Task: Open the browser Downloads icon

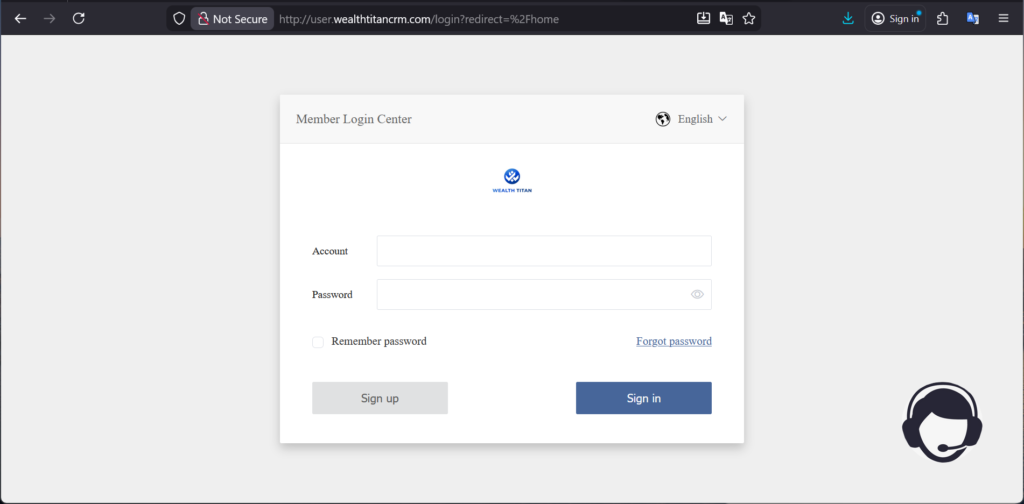Action: pyautogui.click(x=848, y=18)
